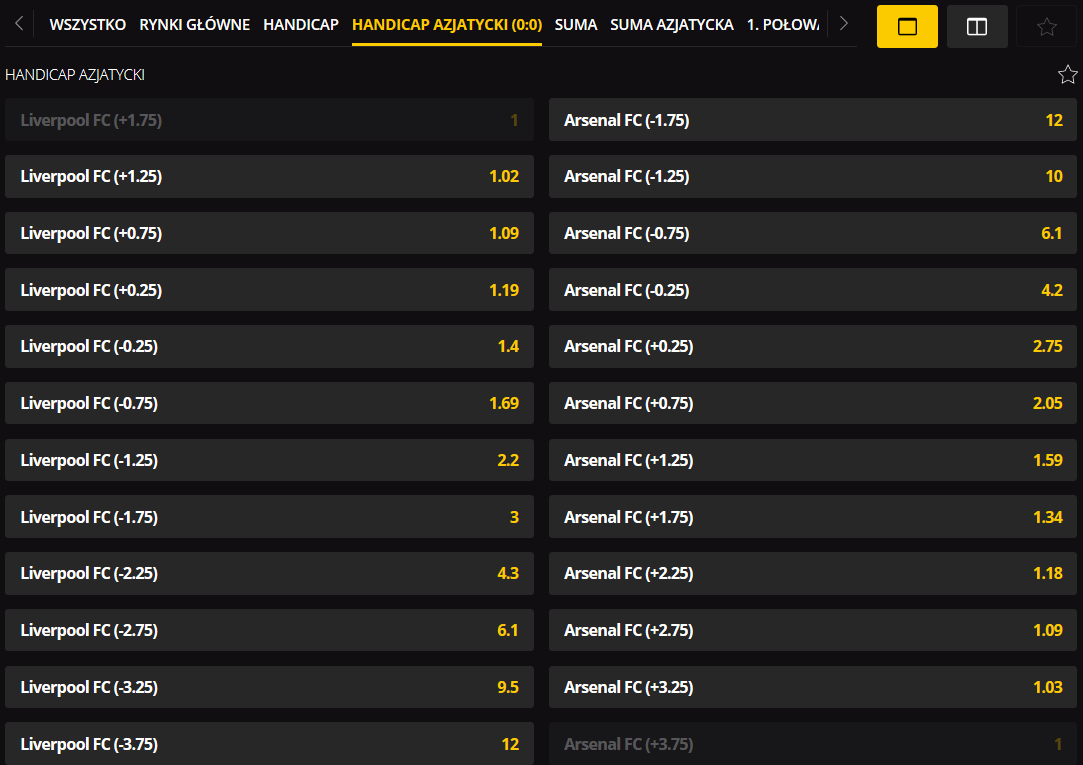Click the disabled Arsenal FC (+3.75) row

[813, 744]
